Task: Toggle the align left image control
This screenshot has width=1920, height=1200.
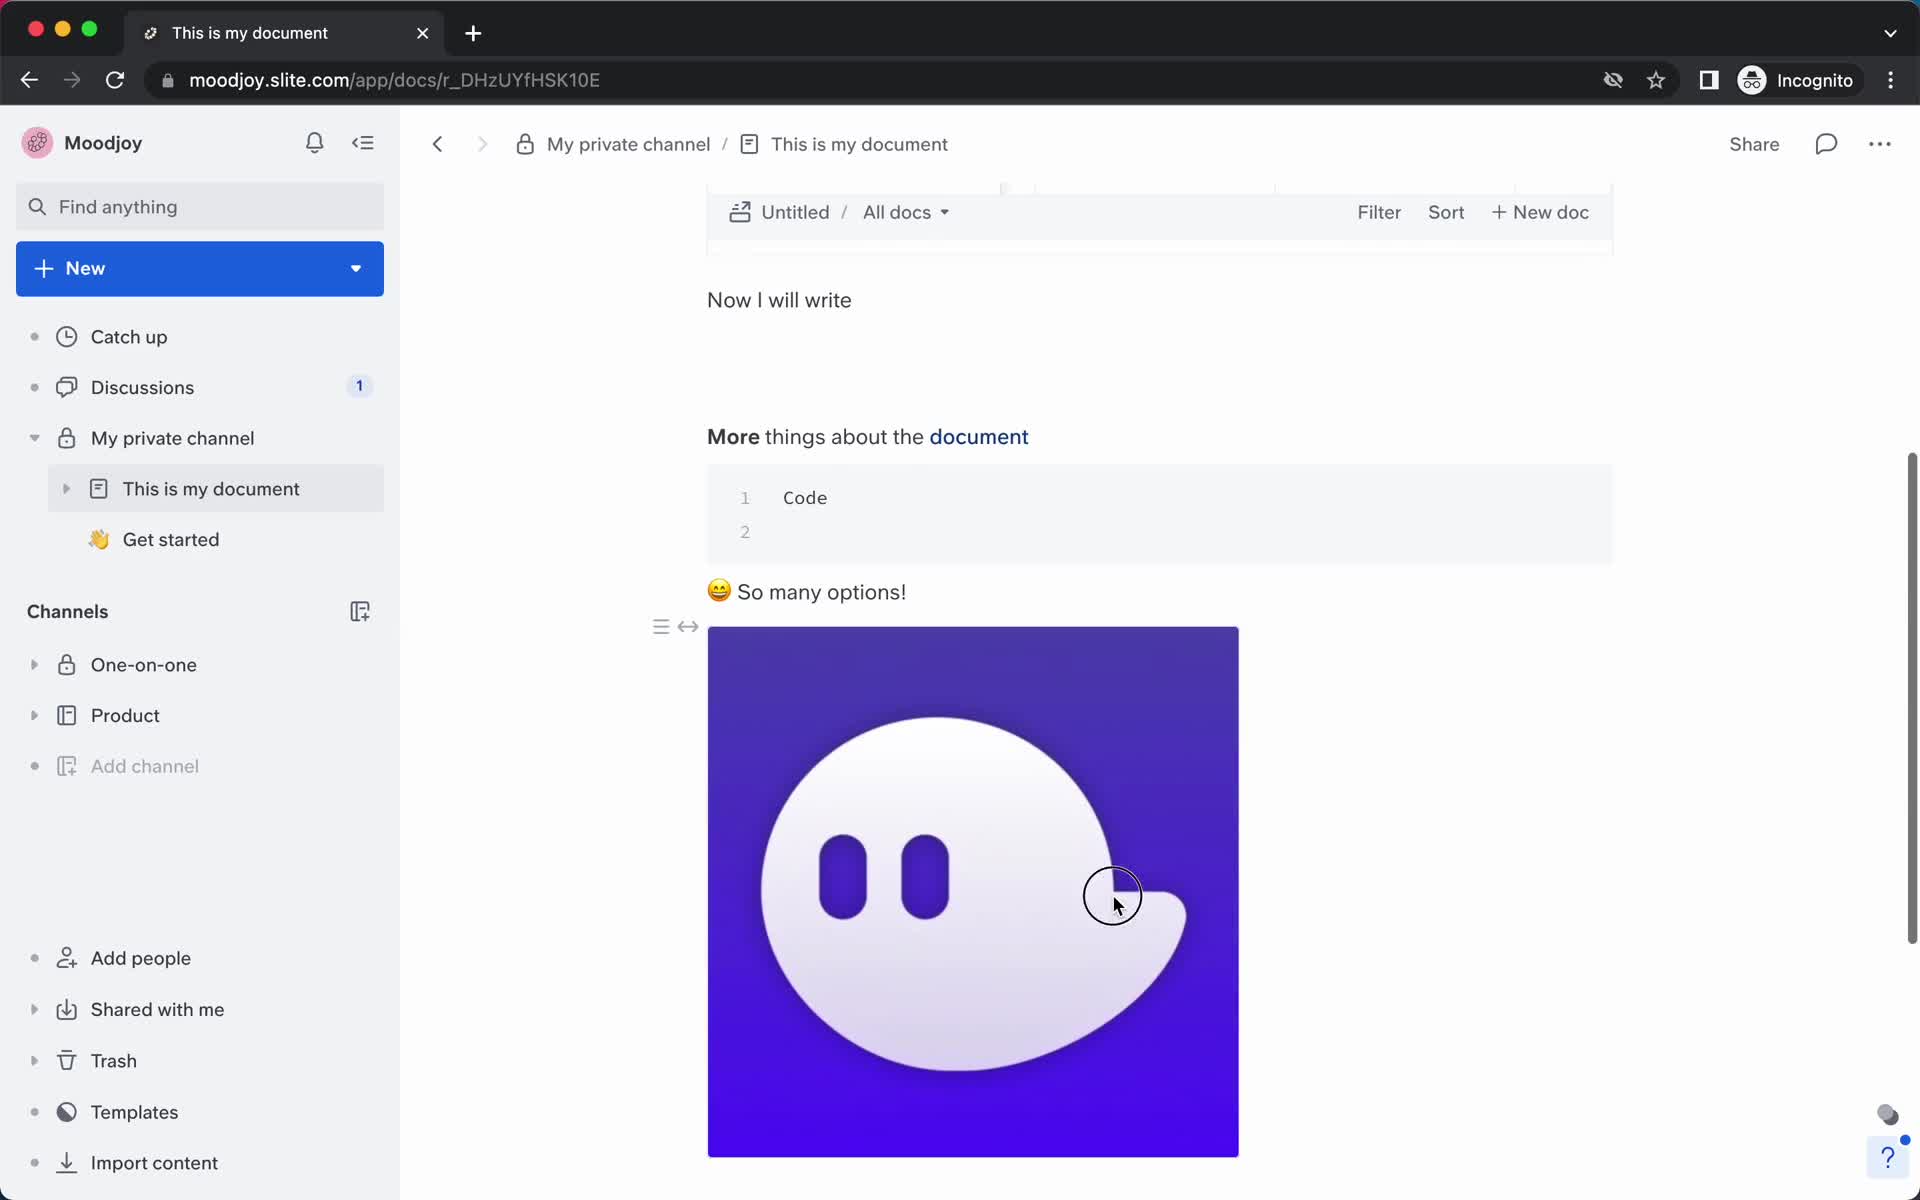Action: 661,626
